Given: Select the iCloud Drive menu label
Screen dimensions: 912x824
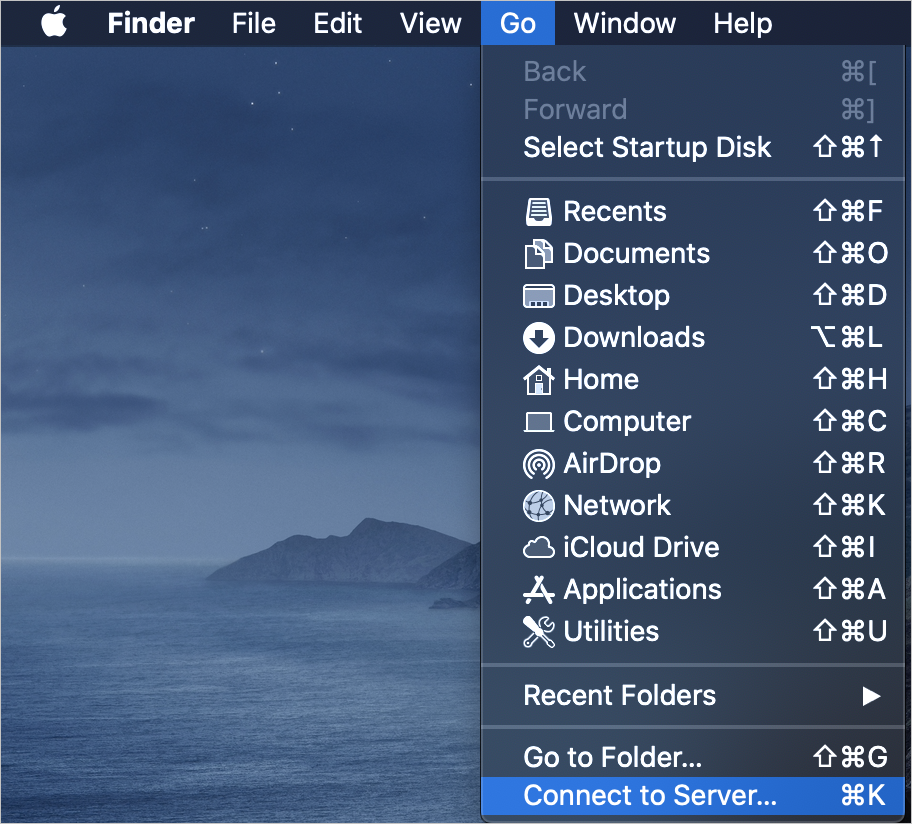Looking at the screenshot, I should pyautogui.click(x=641, y=548).
